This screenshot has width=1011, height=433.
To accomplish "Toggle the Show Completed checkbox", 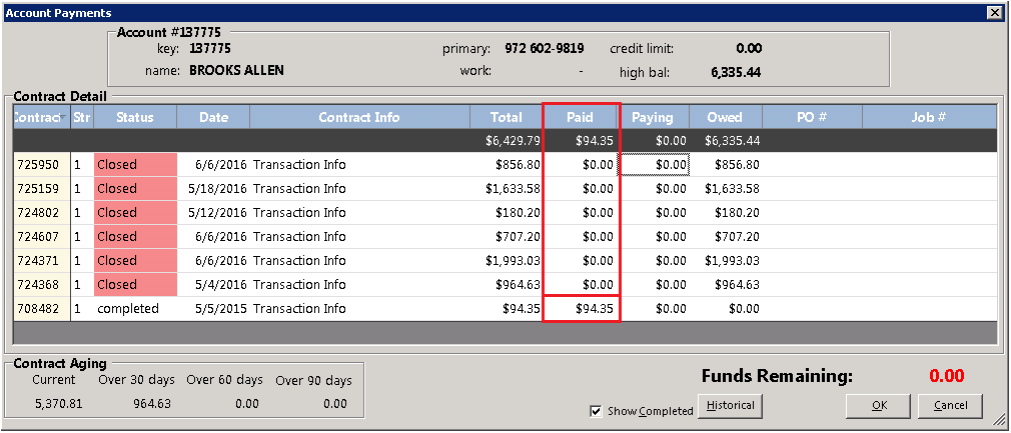I will pyautogui.click(x=597, y=411).
